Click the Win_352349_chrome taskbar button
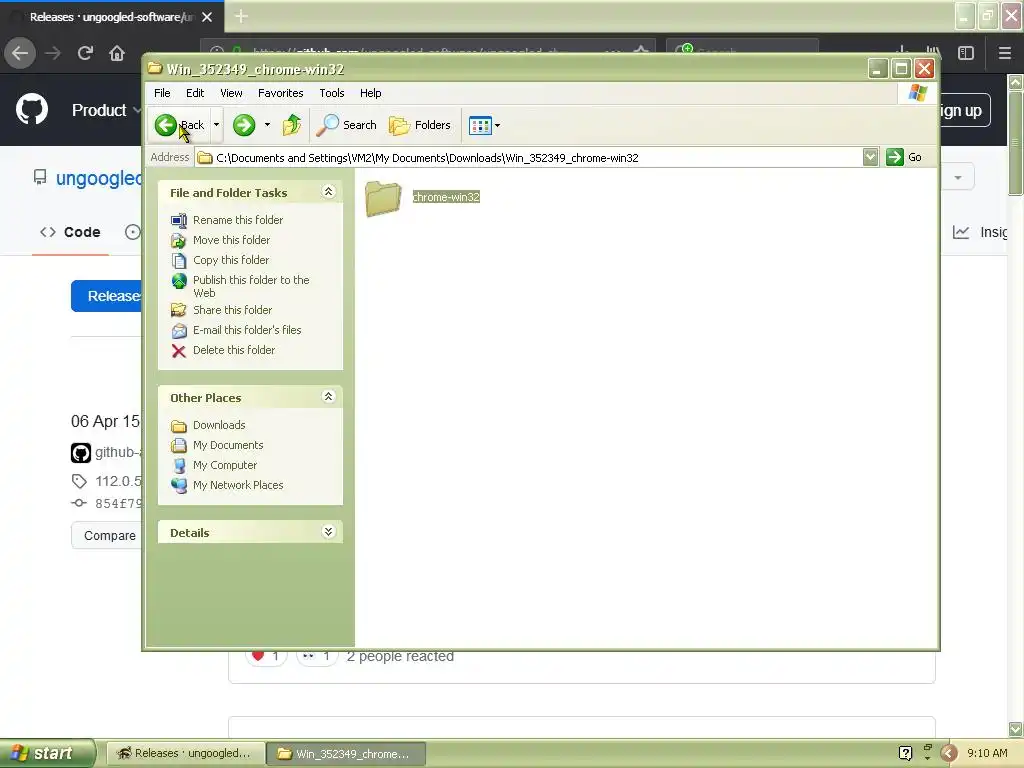This screenshot has height=768, width=1024. (346, 754)
